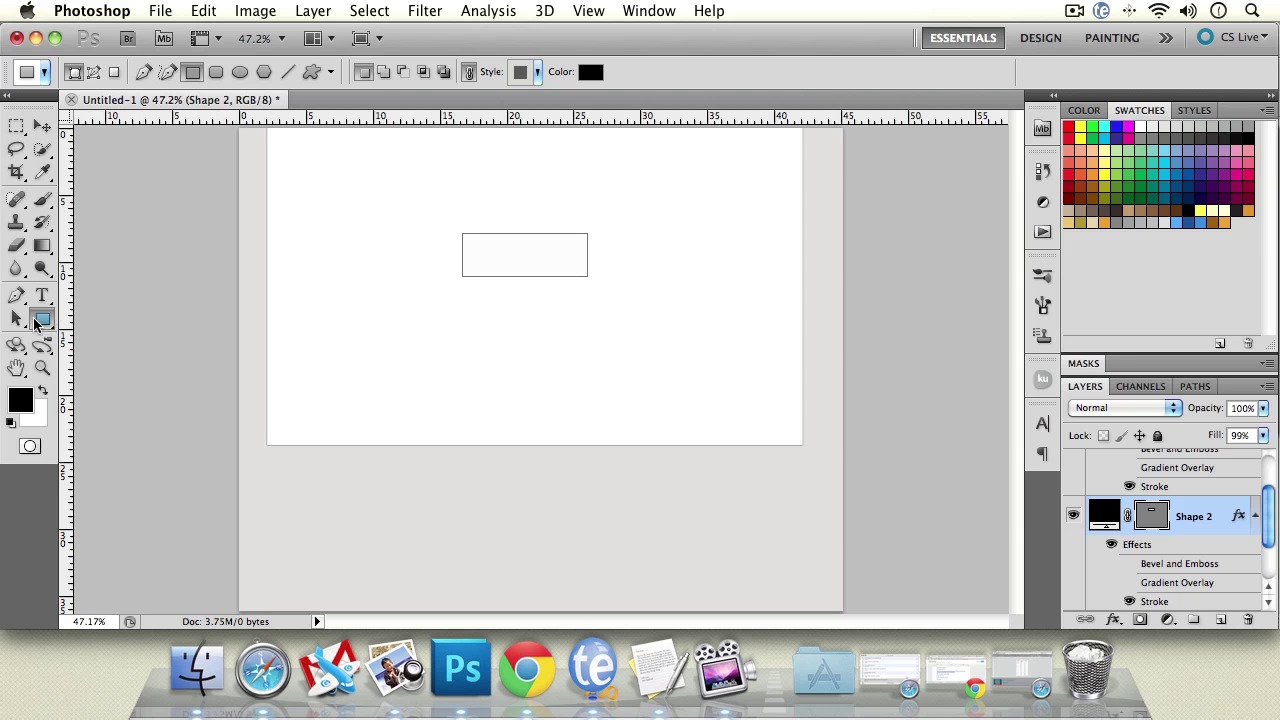Toggle Edit in Quick Mask mode

click(x=29, y=446)
